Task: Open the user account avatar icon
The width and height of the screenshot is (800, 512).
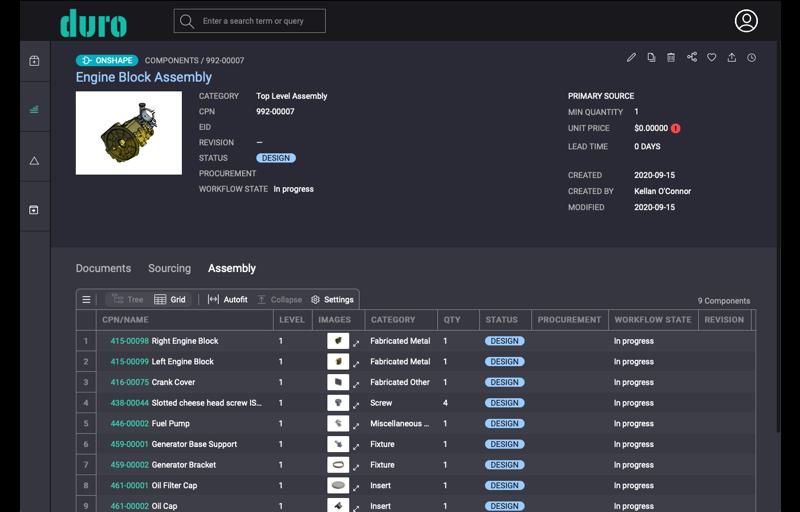Action: pos(746,21)
